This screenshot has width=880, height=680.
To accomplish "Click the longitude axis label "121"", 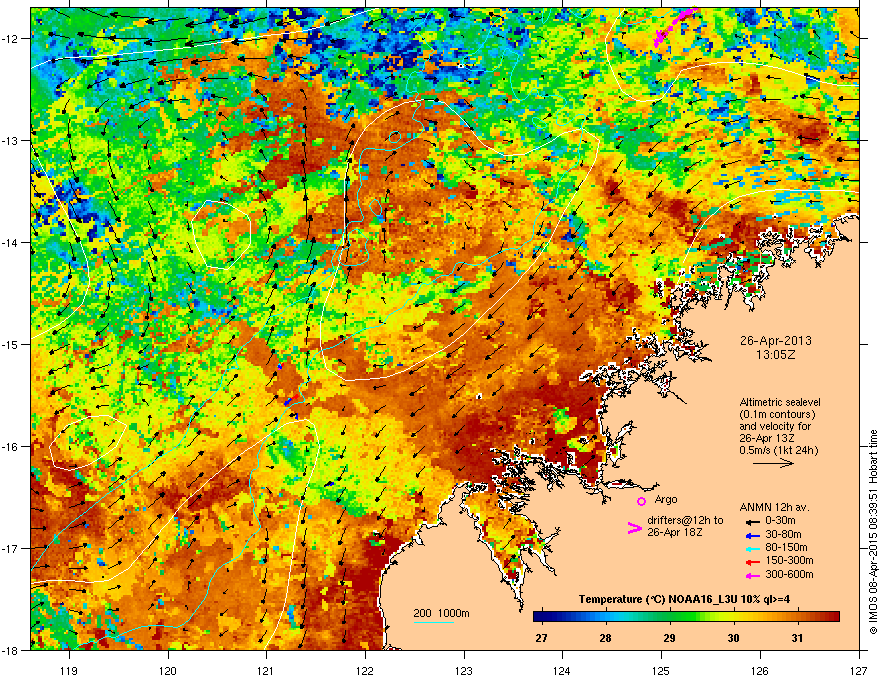I will 267,670.
